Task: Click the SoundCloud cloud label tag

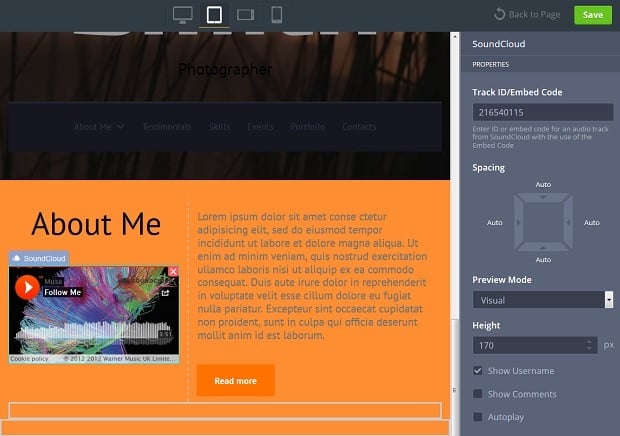Action: 39,258
